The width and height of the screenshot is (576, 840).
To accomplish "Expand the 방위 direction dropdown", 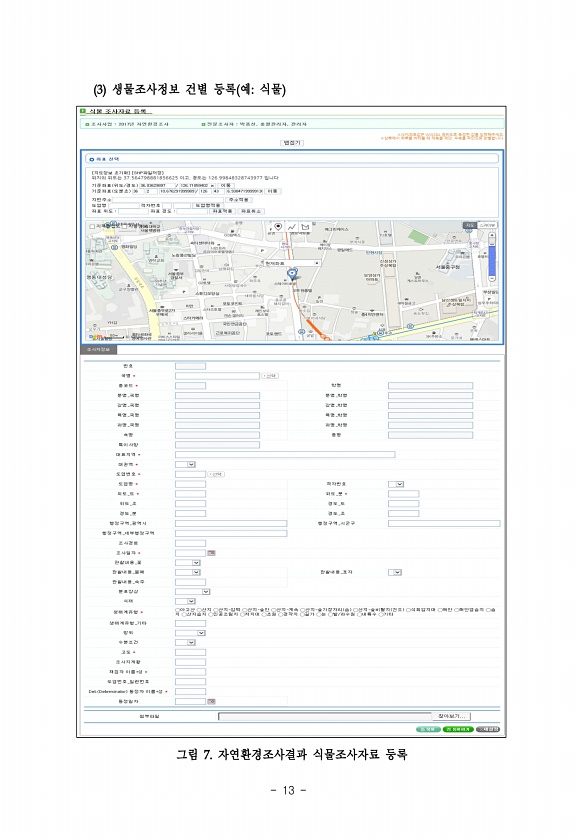I will point(190,633).
